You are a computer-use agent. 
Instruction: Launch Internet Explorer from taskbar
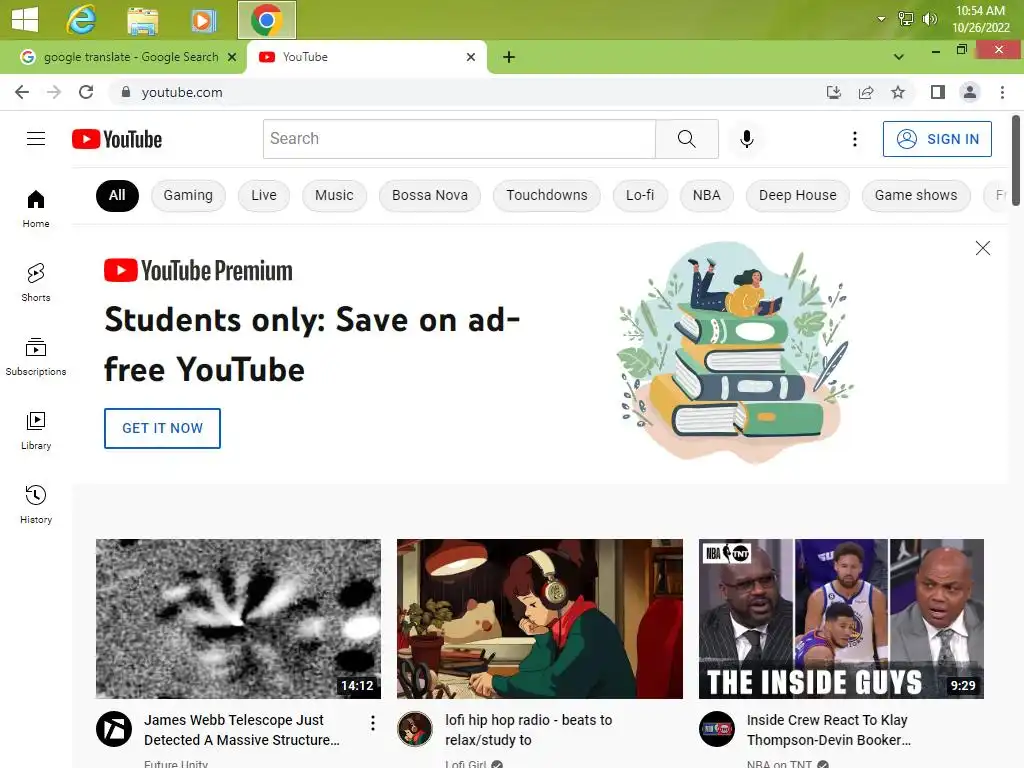pos(81,20)
